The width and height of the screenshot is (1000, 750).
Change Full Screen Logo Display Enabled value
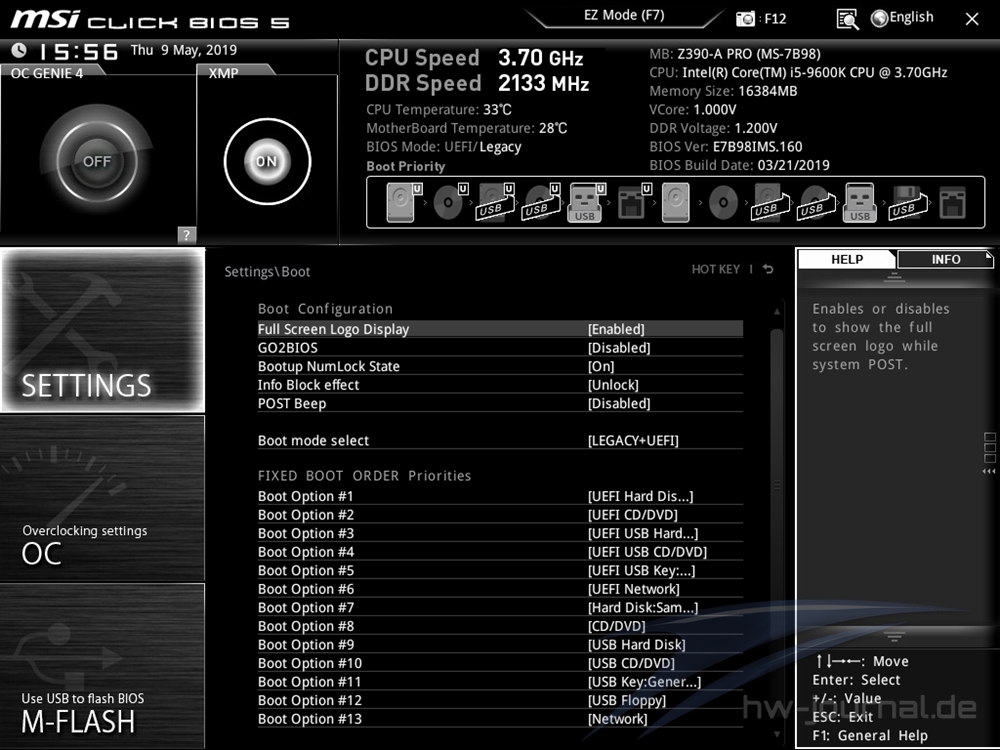[x=616, y=329]
